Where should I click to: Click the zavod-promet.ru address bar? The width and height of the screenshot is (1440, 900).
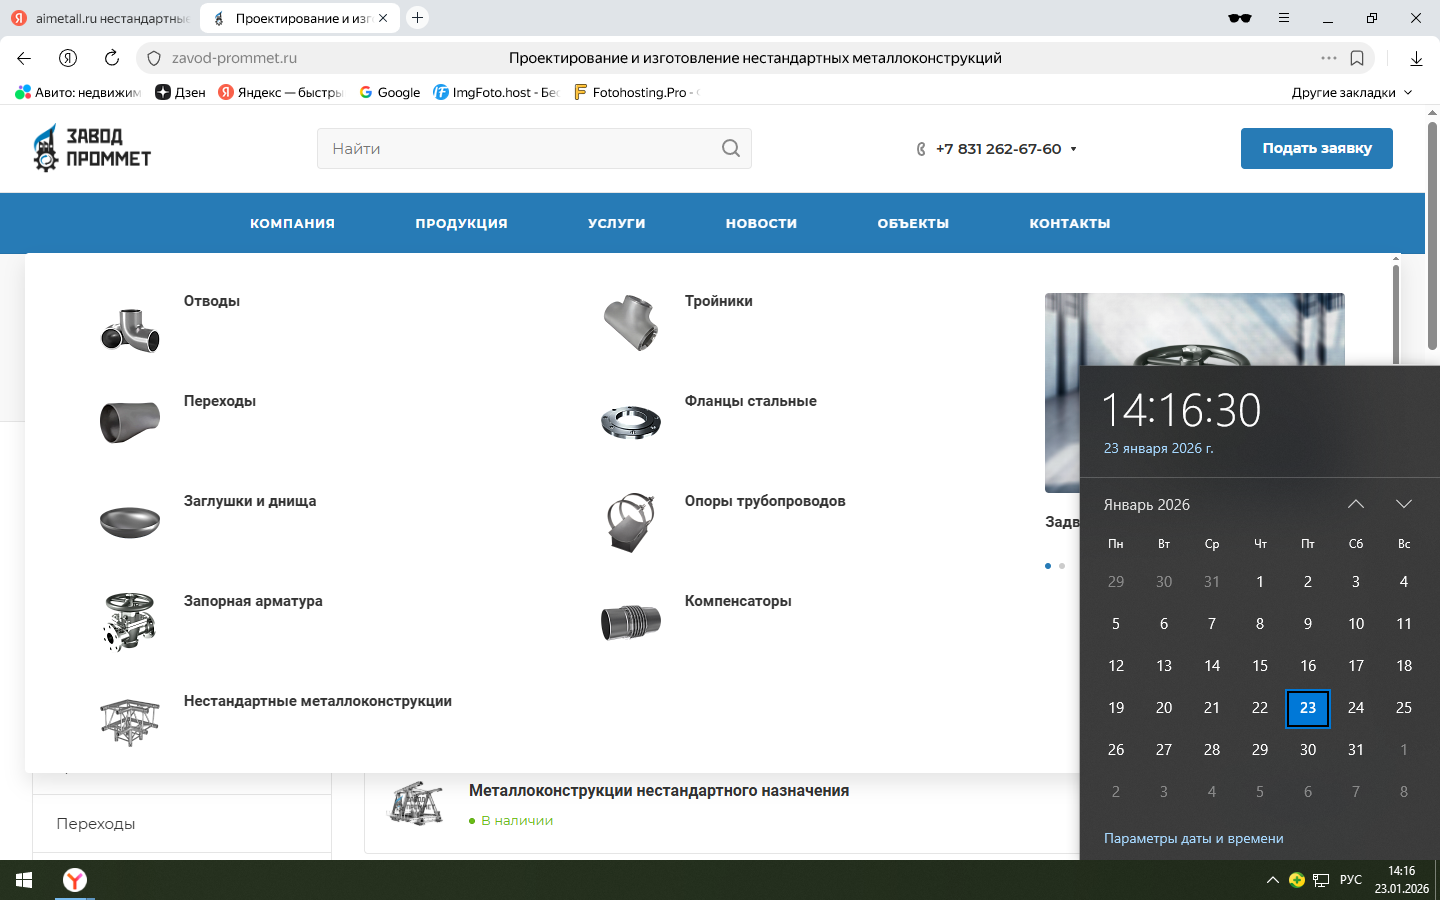(755, 58)
